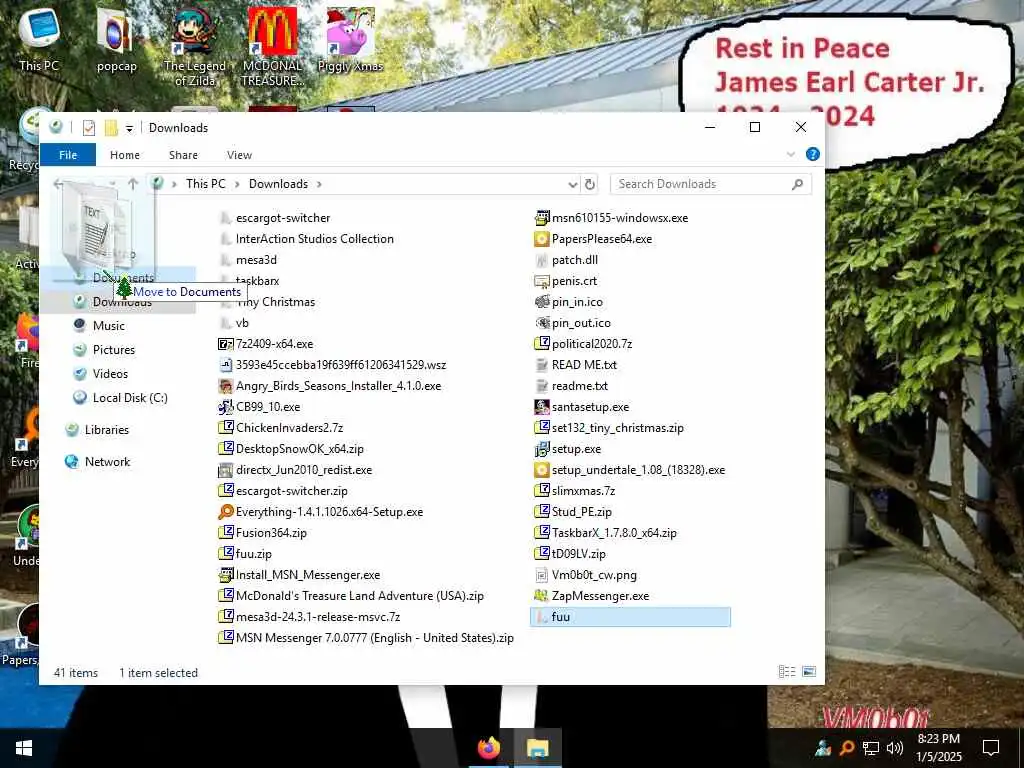Switch to the View ribbon tab
Image resolution: width=1024 pixels, height=768 pixels.
point(239,155)
